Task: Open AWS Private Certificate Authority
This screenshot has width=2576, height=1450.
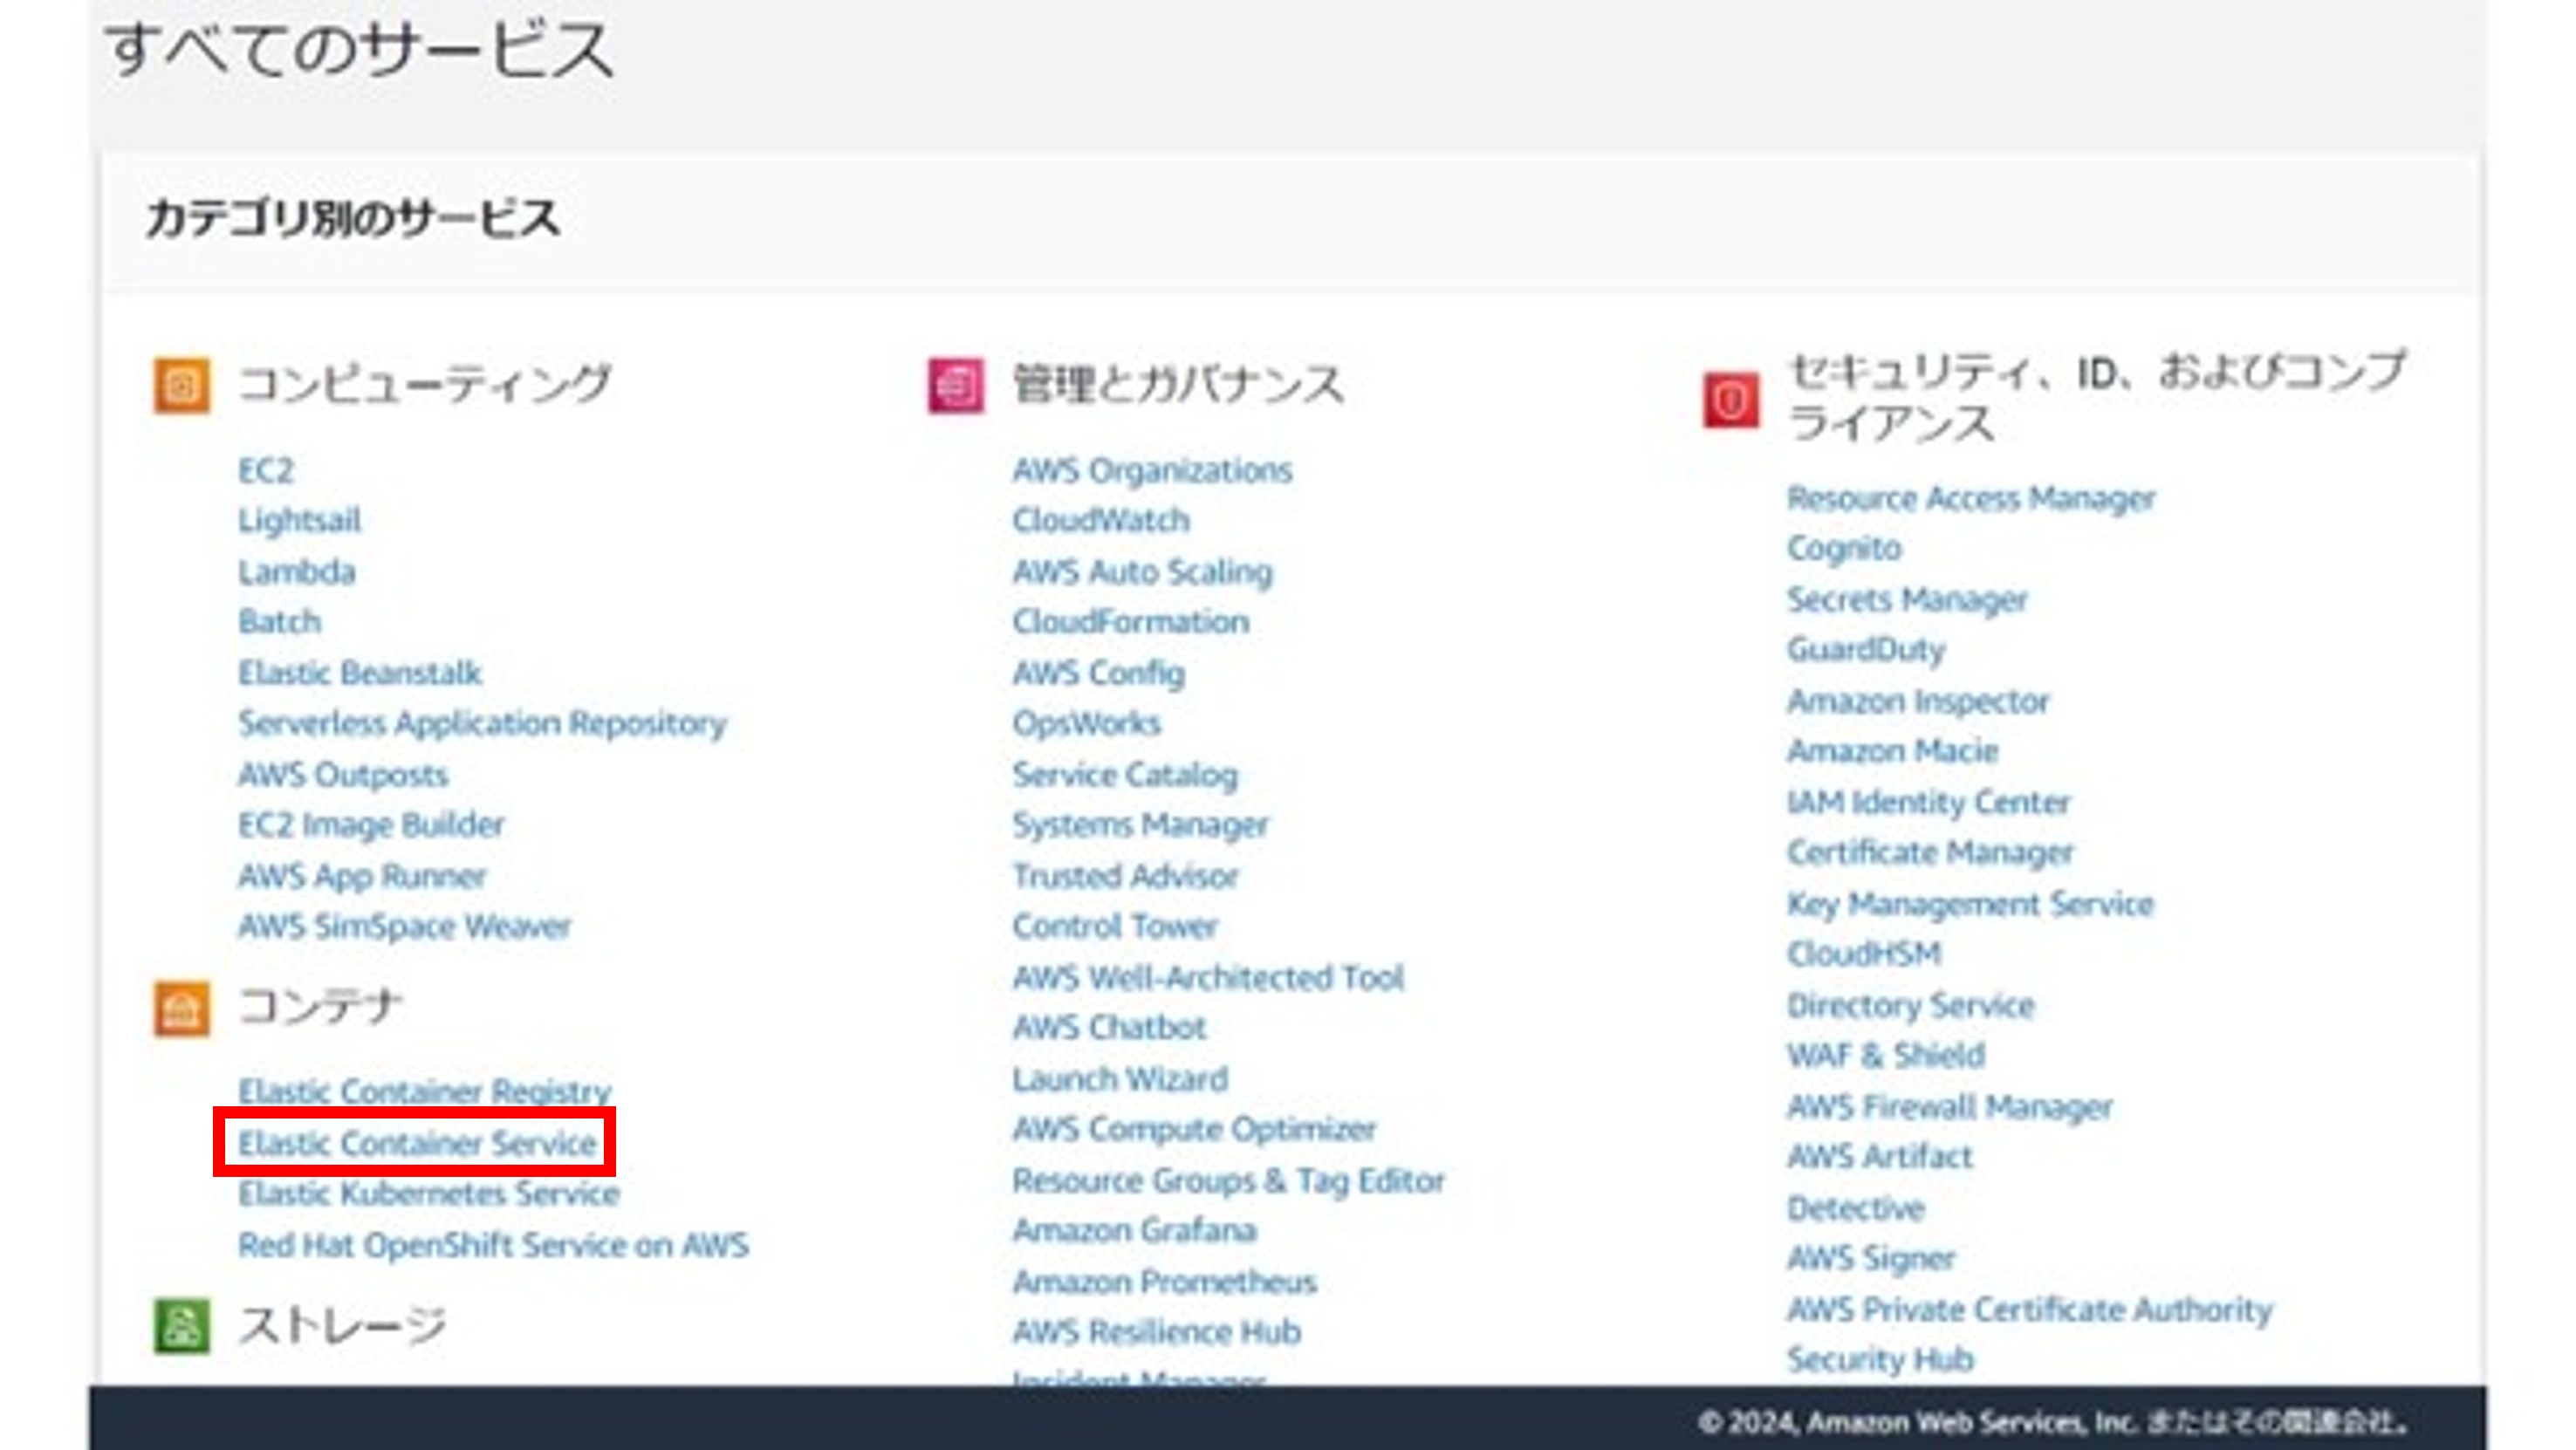Action: tap(2030, 1310)
